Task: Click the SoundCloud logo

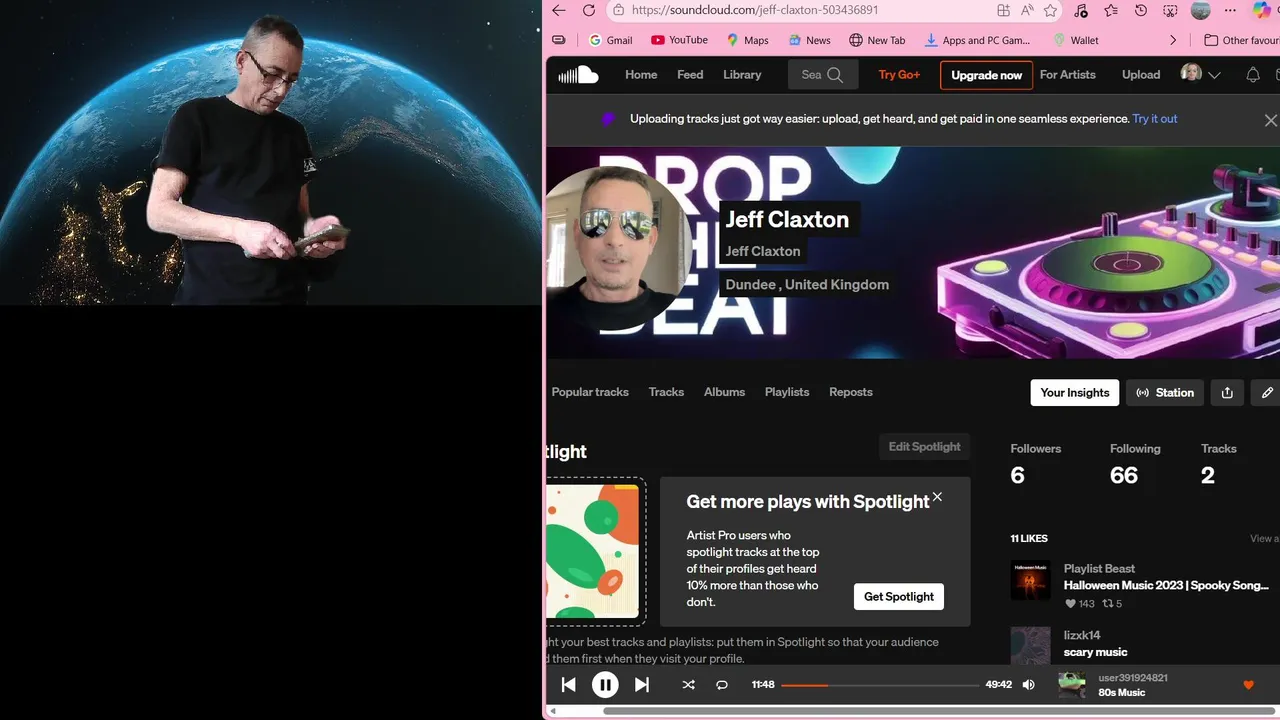Action: 578,75
